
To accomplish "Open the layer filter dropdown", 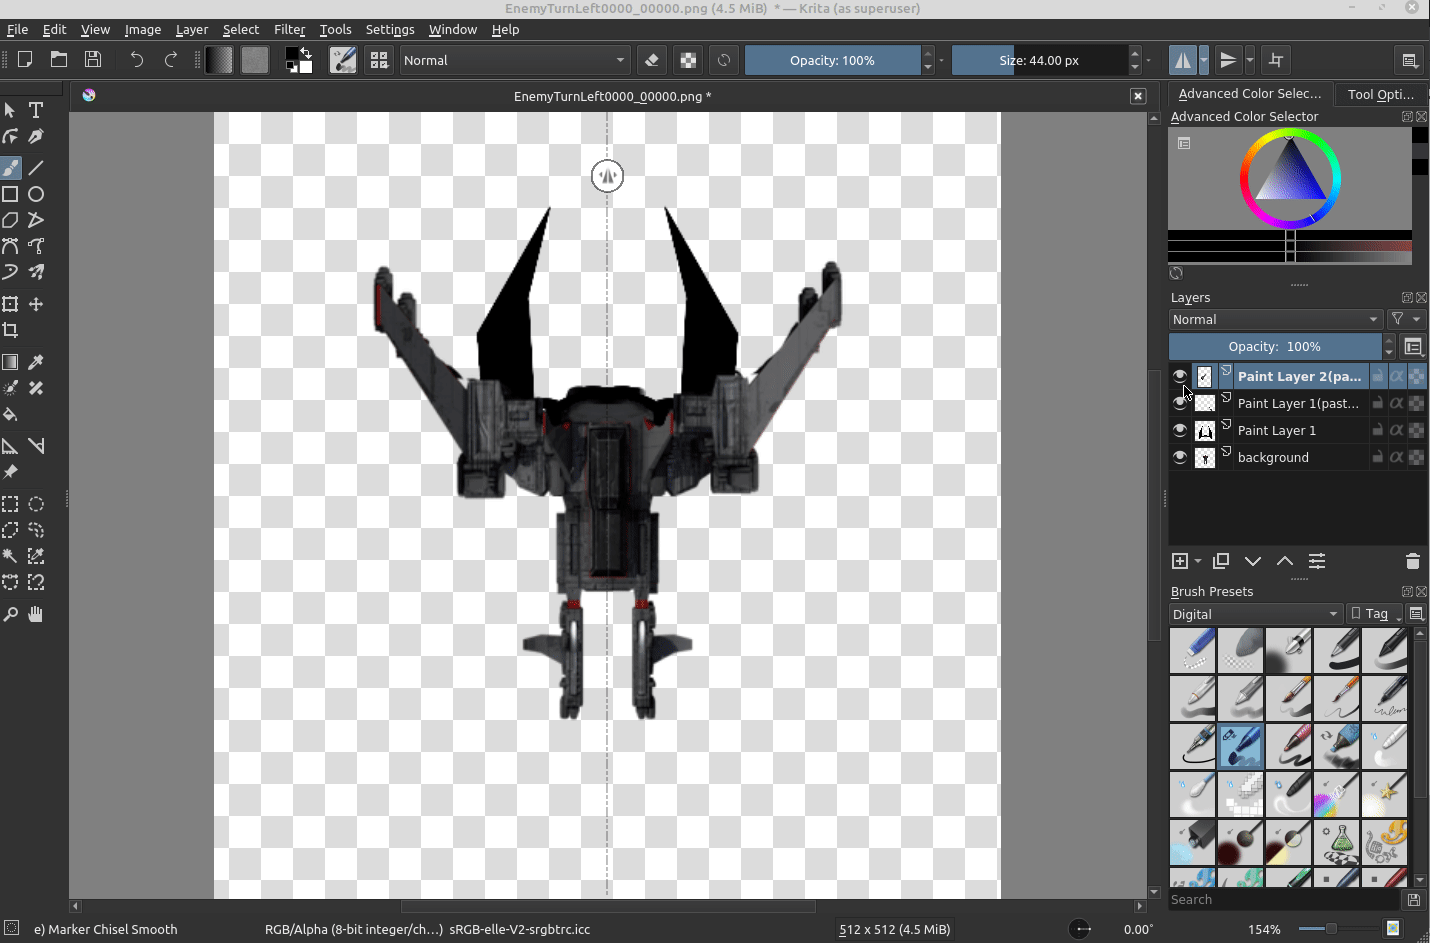I will (1405, 319).
